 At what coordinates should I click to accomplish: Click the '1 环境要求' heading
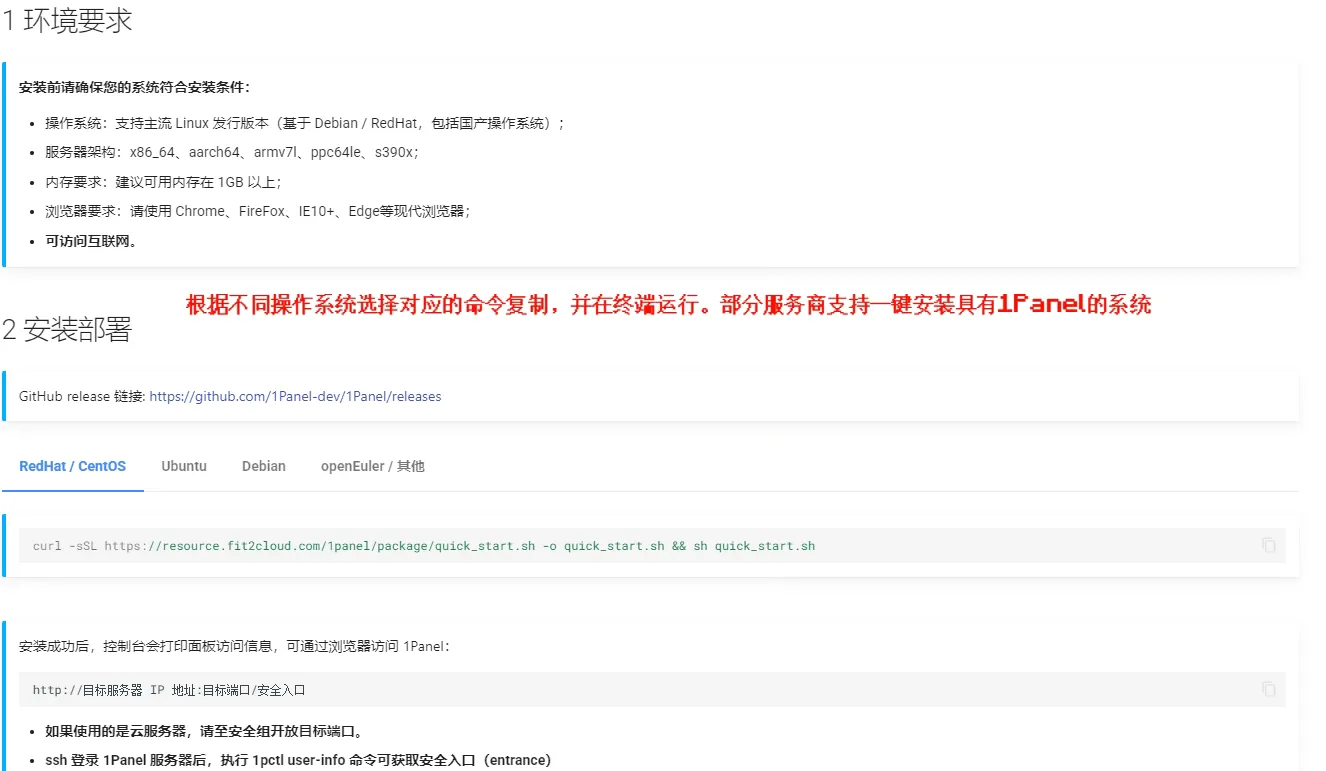(x=67, y=21)
